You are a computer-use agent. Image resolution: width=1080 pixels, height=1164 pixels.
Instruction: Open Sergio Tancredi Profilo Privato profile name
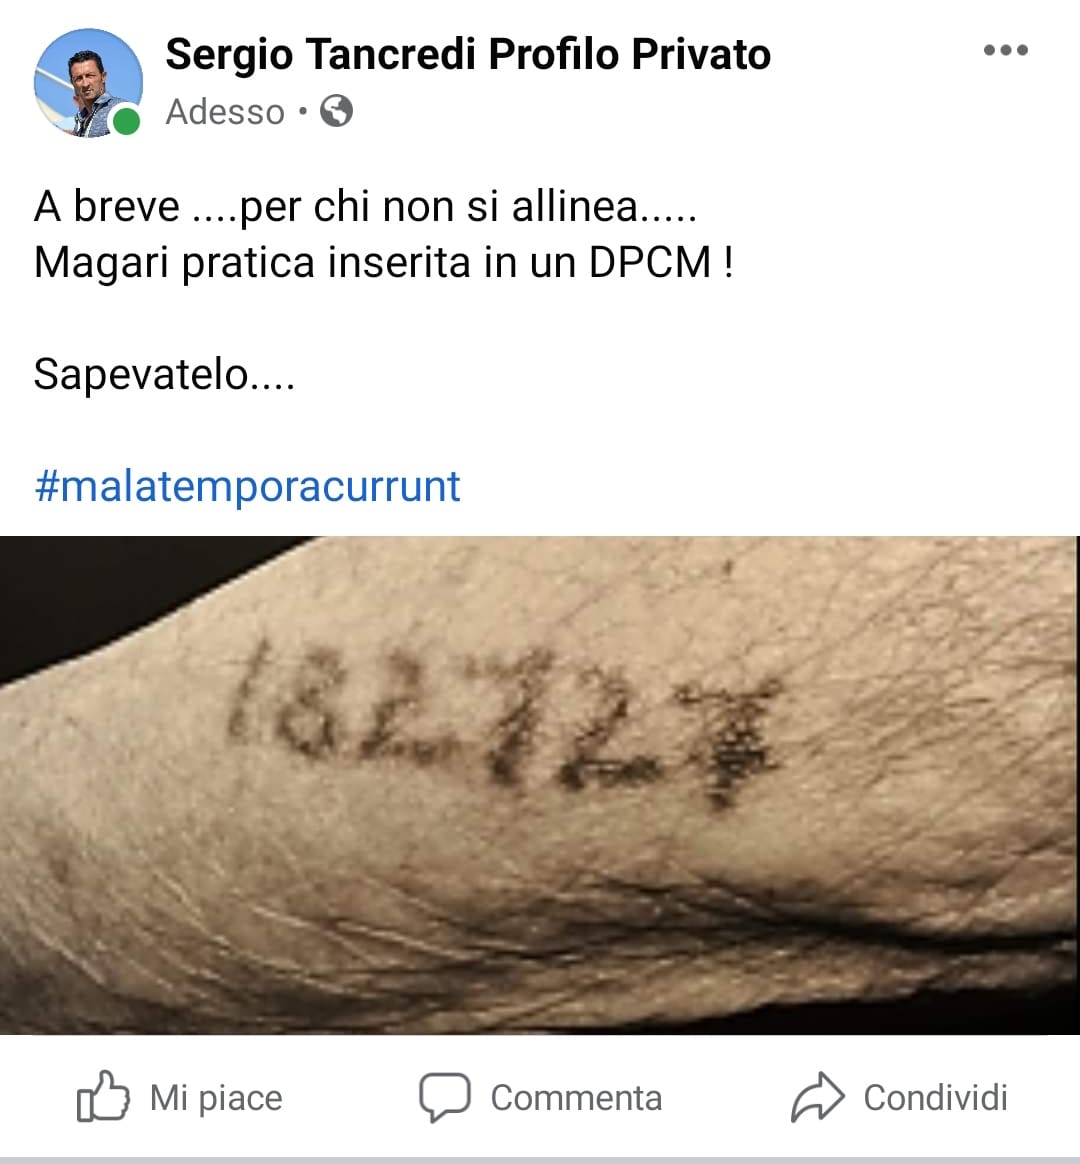click(x=468, y=54)
